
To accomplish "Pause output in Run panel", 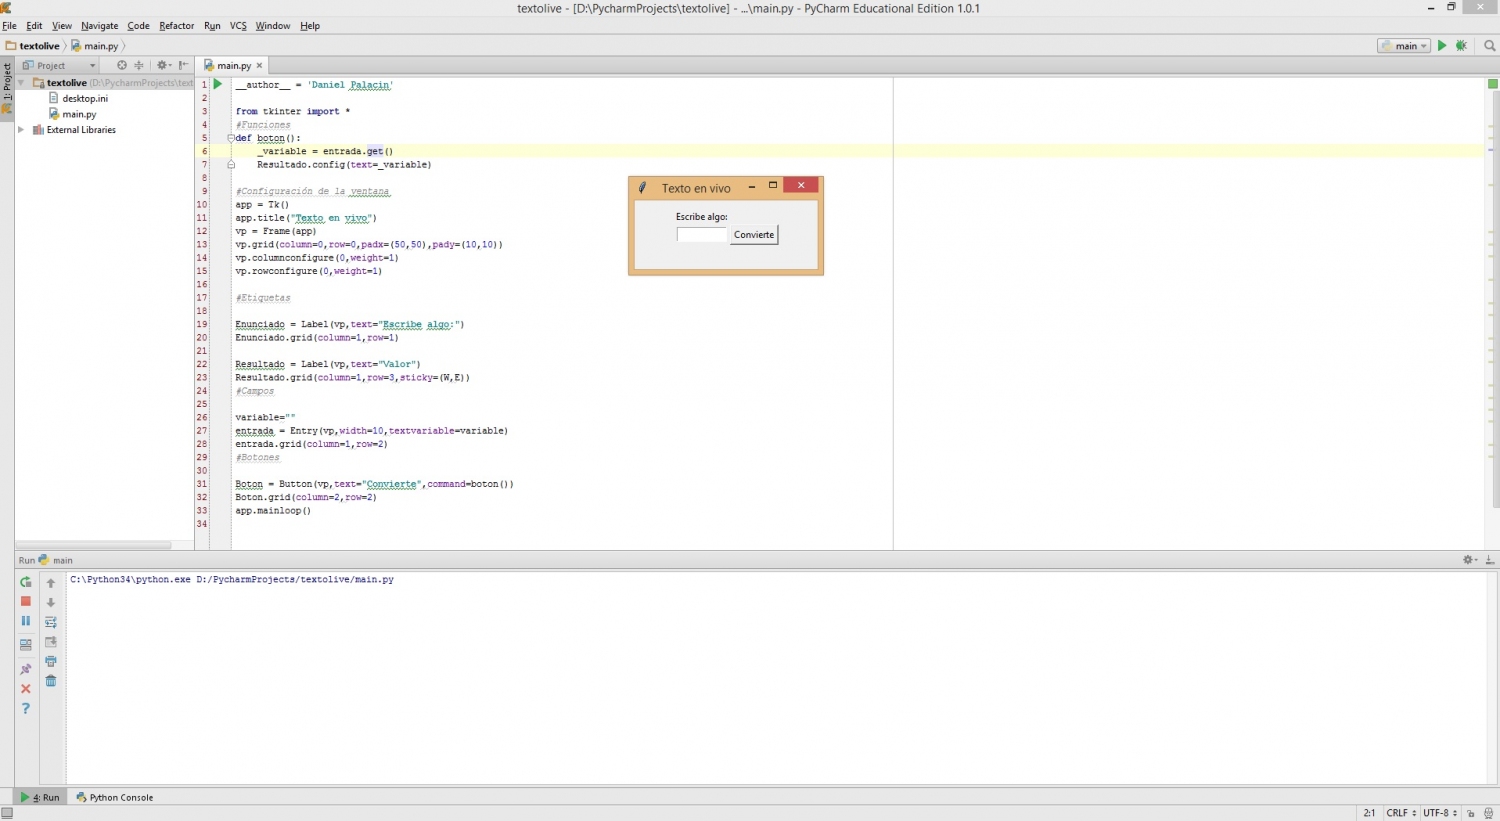I will [26, 621].
